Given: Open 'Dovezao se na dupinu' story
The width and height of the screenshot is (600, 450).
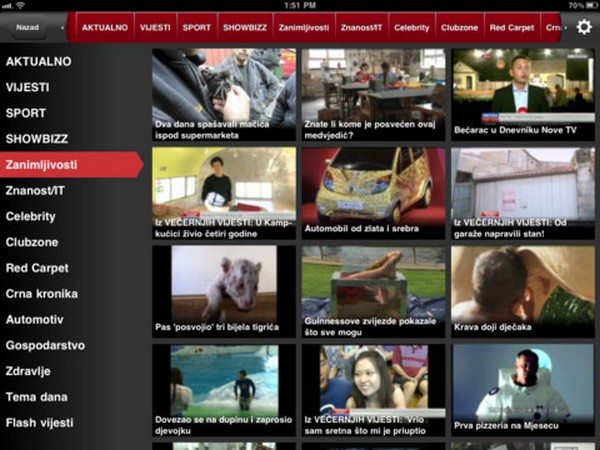Looking at the screenshot, I should [224, 390].
